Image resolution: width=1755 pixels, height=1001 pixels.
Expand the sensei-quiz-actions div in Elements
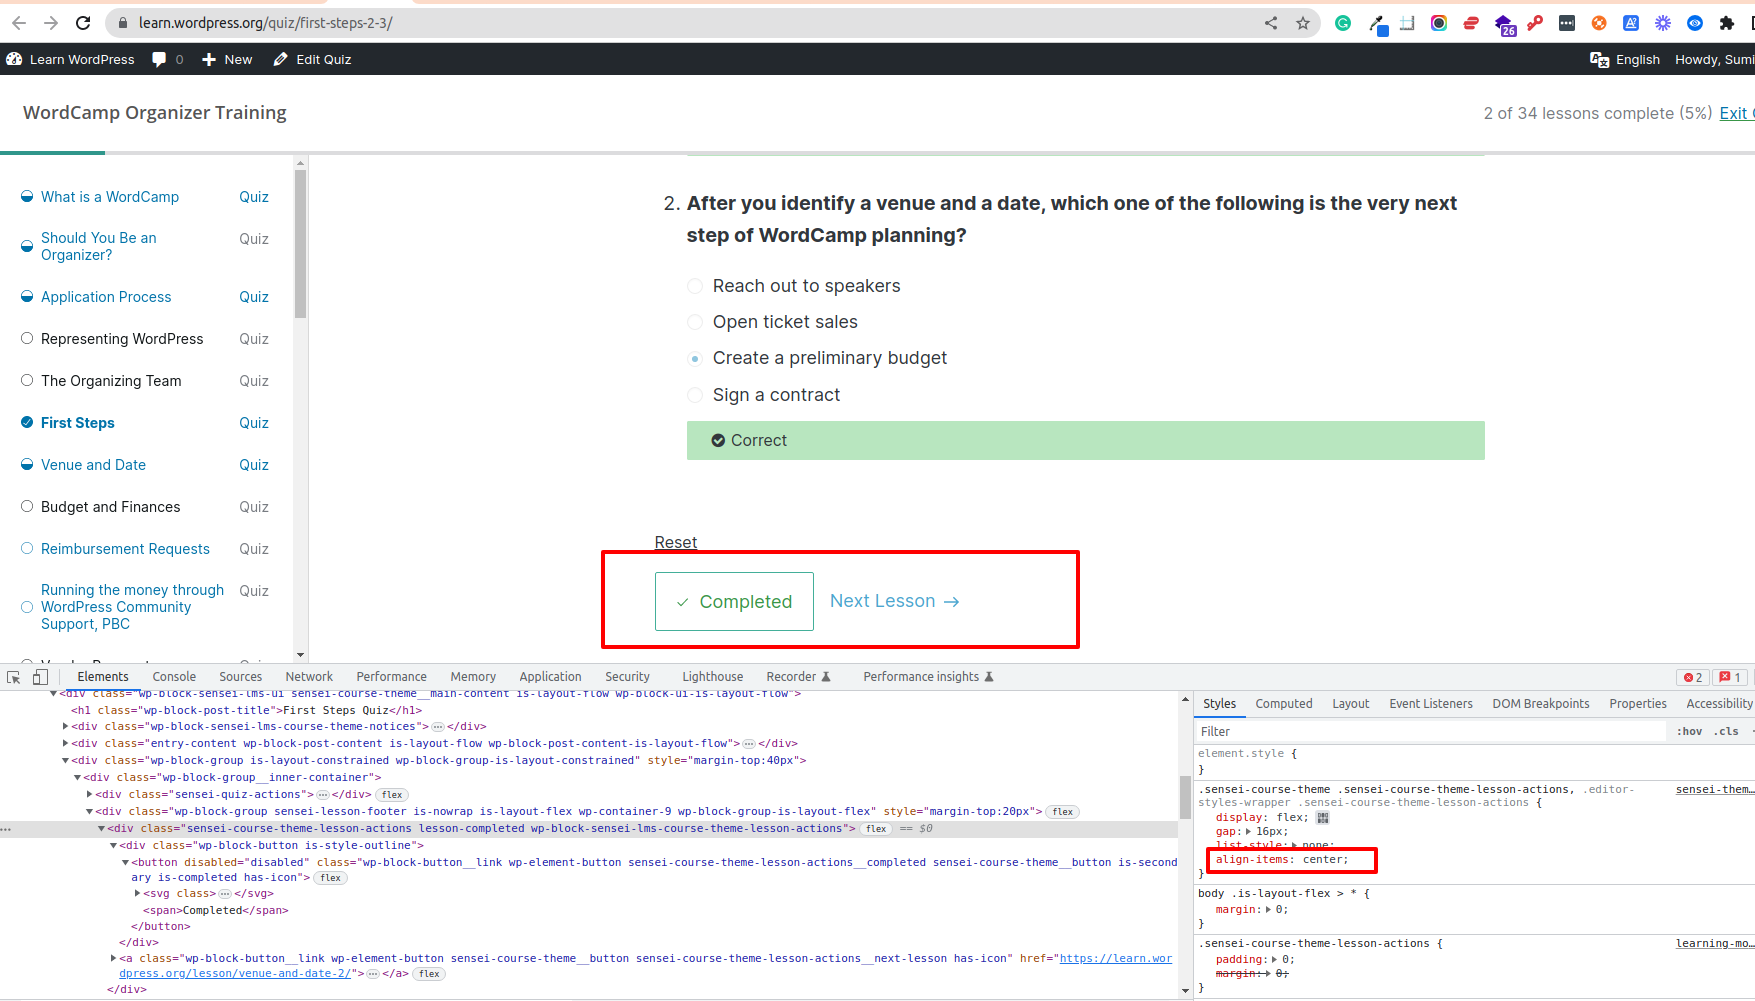click(89, 794)
